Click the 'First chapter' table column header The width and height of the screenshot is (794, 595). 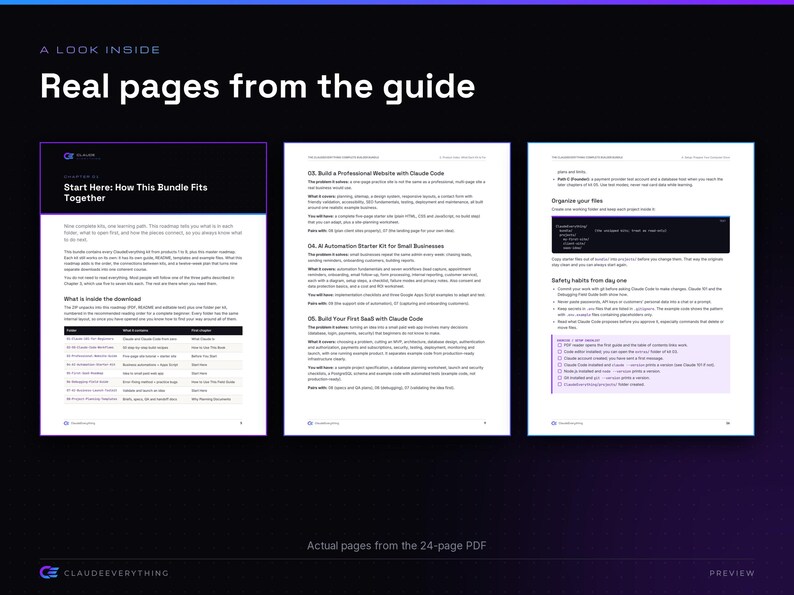tap(201, 331)
